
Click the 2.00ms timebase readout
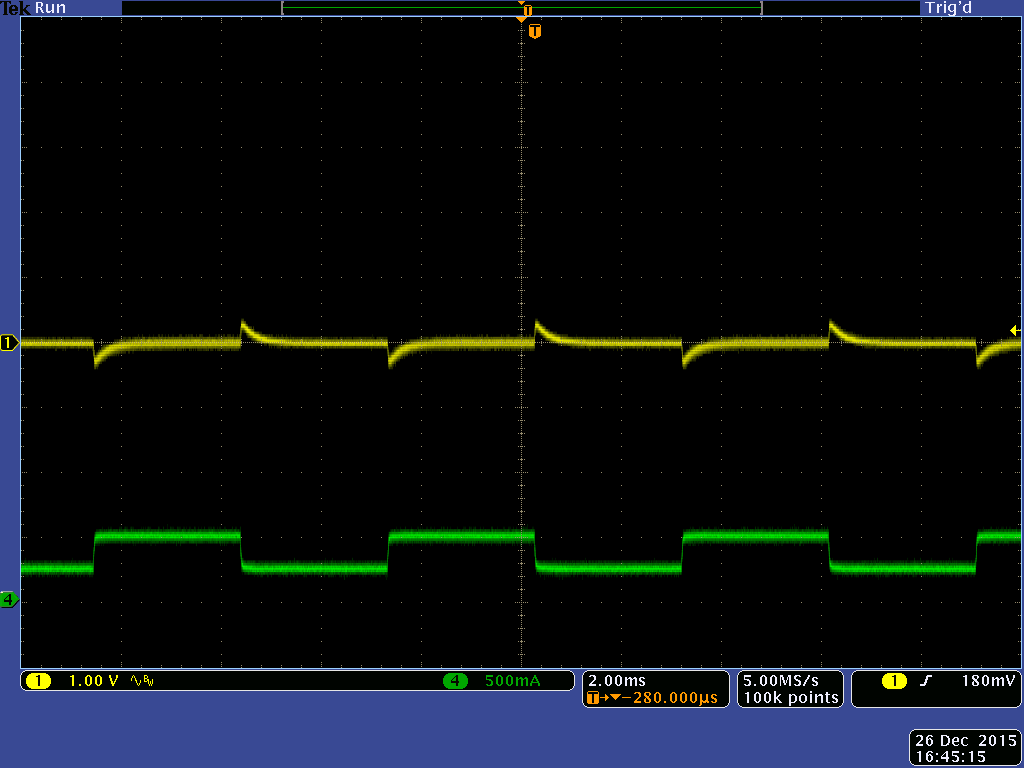coord(616,680)
